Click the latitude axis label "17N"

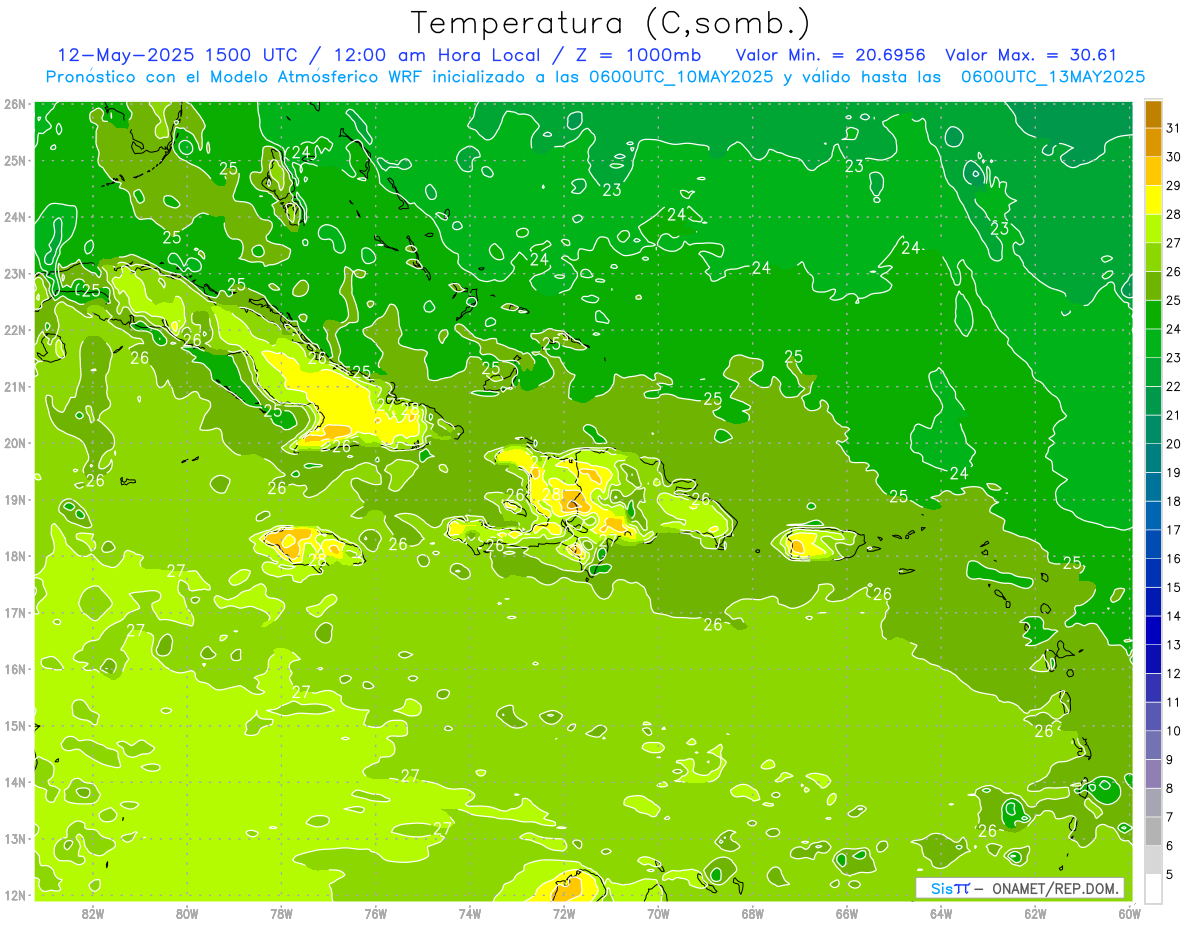(x=15, y=612)
